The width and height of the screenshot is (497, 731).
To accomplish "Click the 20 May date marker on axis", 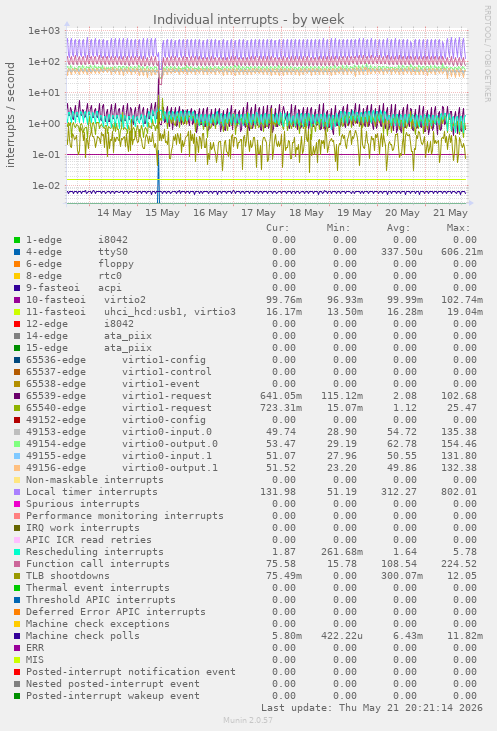I will [402, 213].
